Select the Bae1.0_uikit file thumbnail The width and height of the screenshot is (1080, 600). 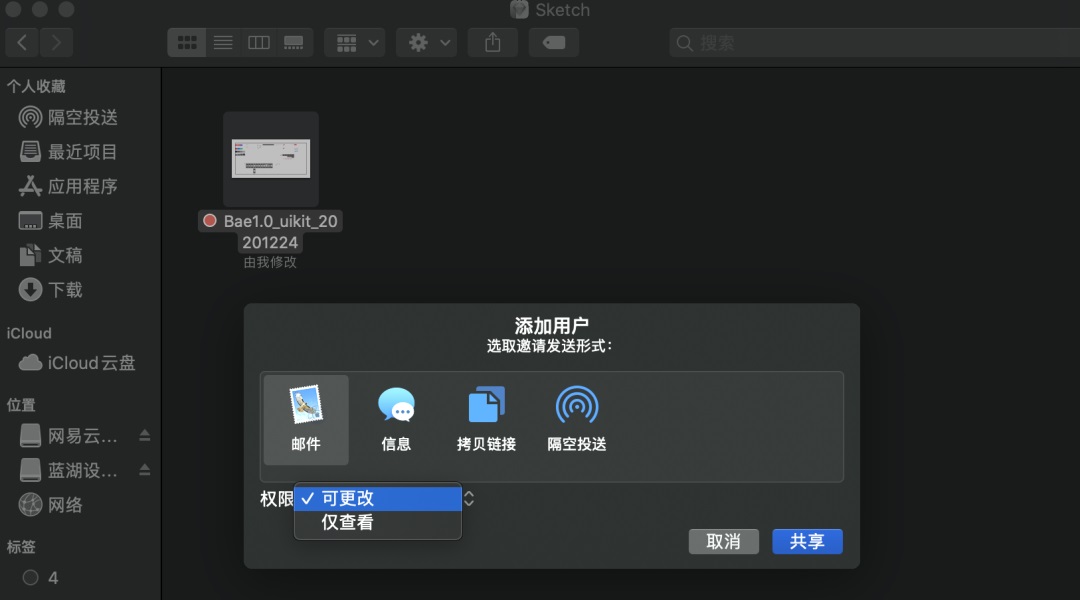pyautogui.click(x=271, y=158)
